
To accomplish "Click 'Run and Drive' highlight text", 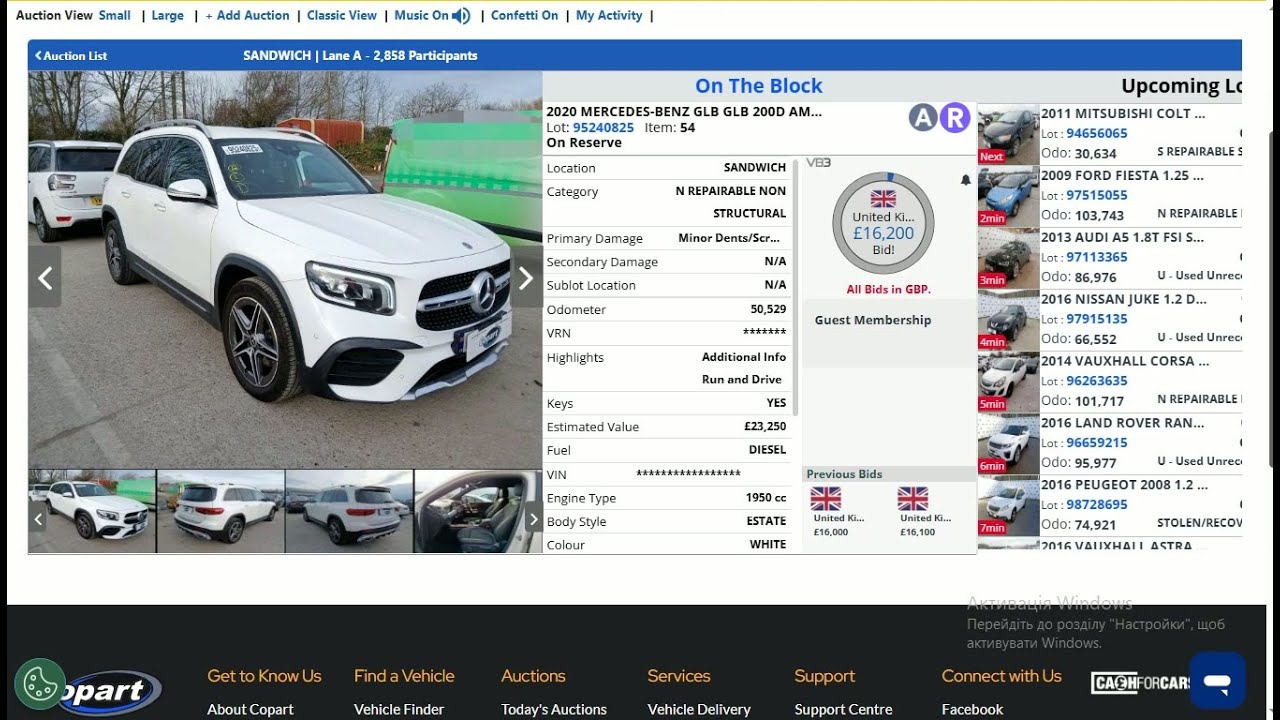I will point(742,380).
